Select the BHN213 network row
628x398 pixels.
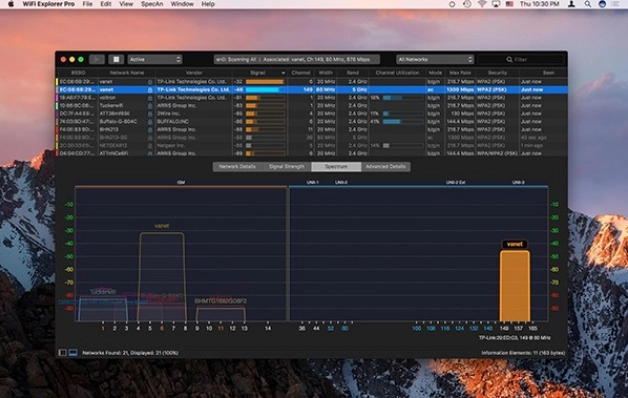tap(312, 129)
